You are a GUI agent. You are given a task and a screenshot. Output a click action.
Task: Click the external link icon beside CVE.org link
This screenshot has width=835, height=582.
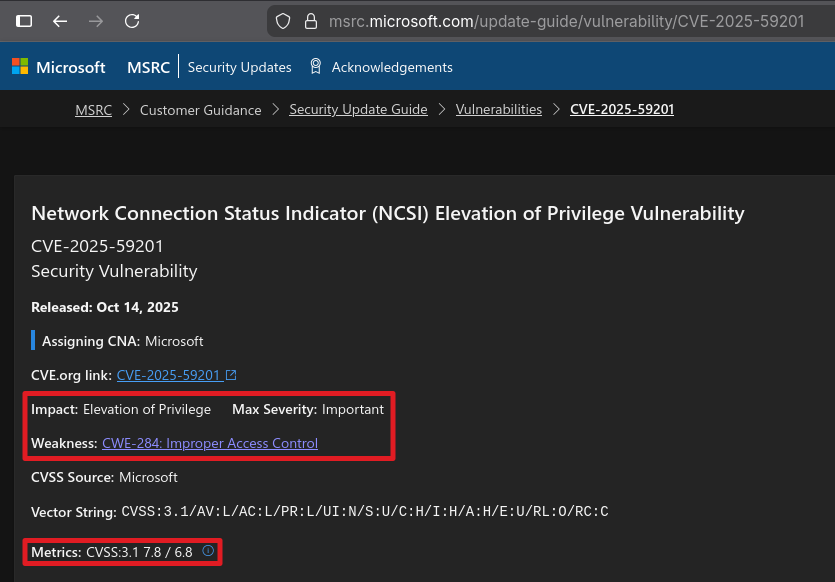tap(232, 376)
